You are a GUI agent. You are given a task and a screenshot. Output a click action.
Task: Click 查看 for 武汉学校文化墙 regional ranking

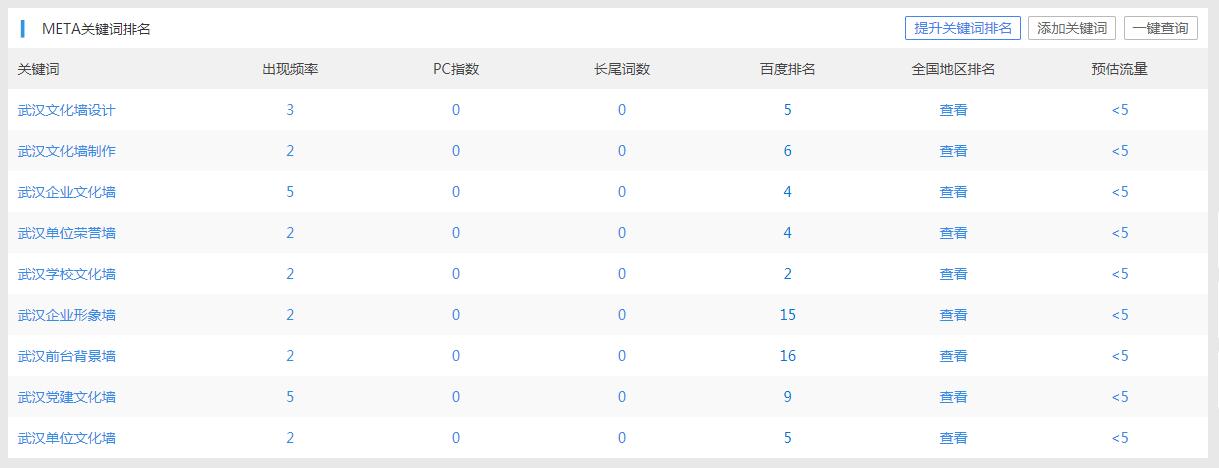953,274
